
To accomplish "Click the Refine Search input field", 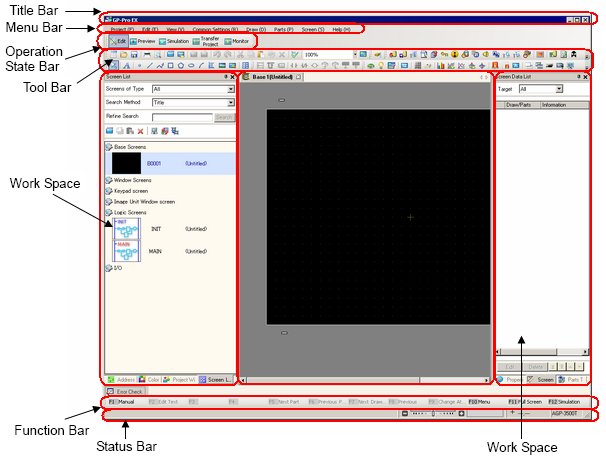I will coord(181,117).
